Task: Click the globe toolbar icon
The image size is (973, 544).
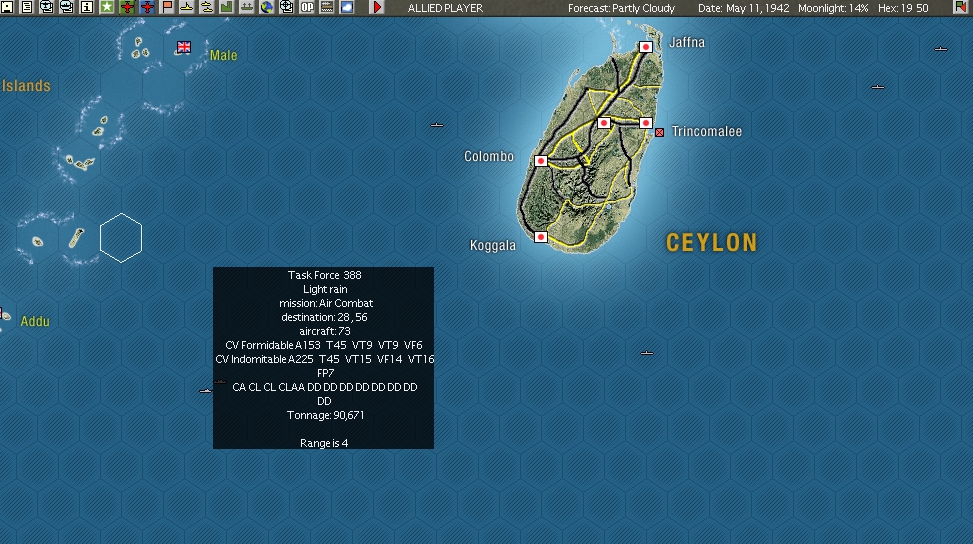Action: [x=266, y=7]
